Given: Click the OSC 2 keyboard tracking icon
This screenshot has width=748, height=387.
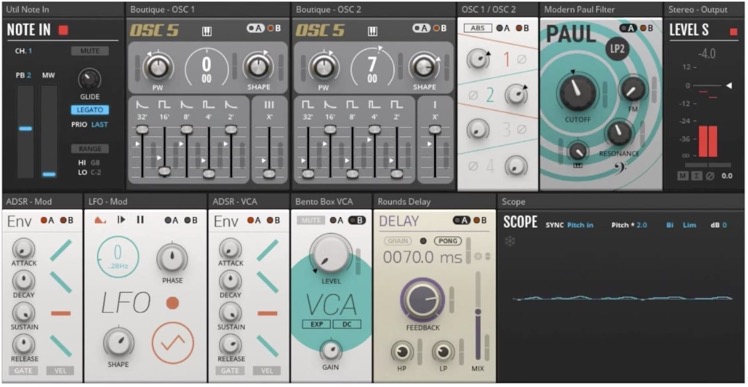Looking at the screenshot, I should pos(373,31).
